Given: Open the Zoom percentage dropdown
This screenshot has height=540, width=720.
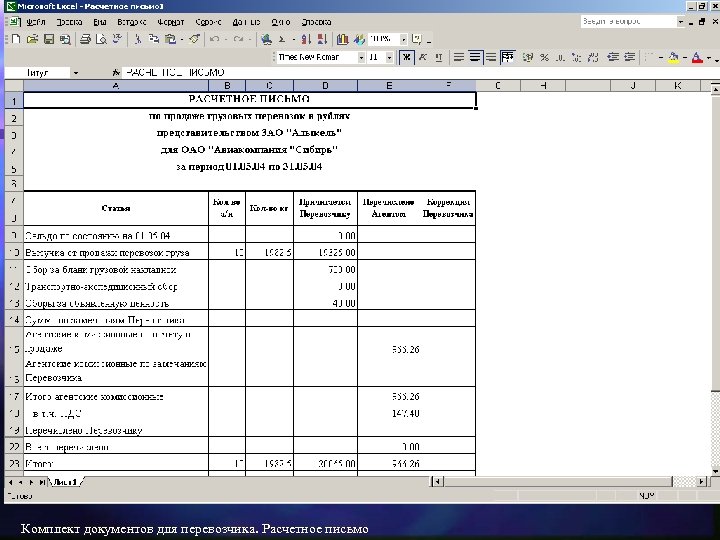Looking at the screenshot, I should pos(403,39).
